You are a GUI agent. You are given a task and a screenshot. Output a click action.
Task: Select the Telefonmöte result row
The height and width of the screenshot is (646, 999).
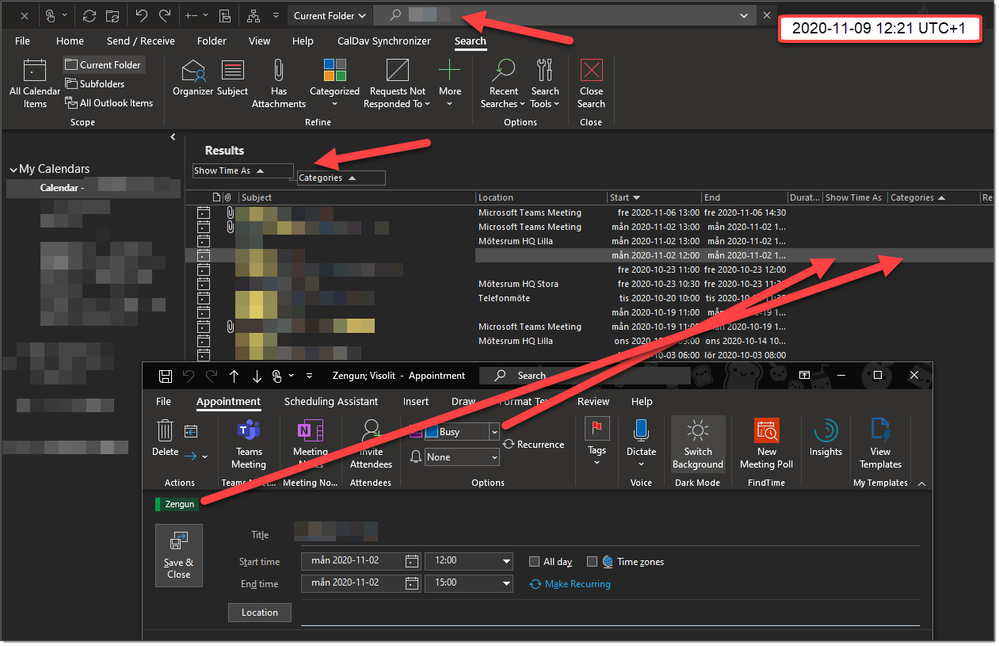pyautogui.click(x=589, y=298)
